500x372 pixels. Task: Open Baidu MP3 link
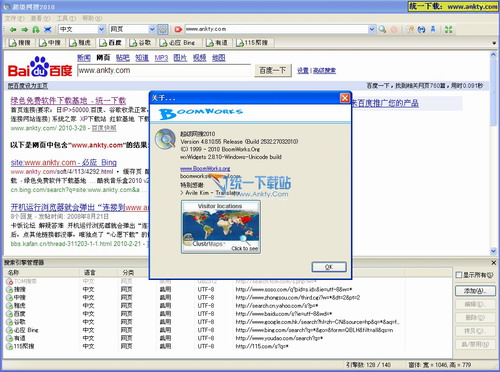coord(161,58)
